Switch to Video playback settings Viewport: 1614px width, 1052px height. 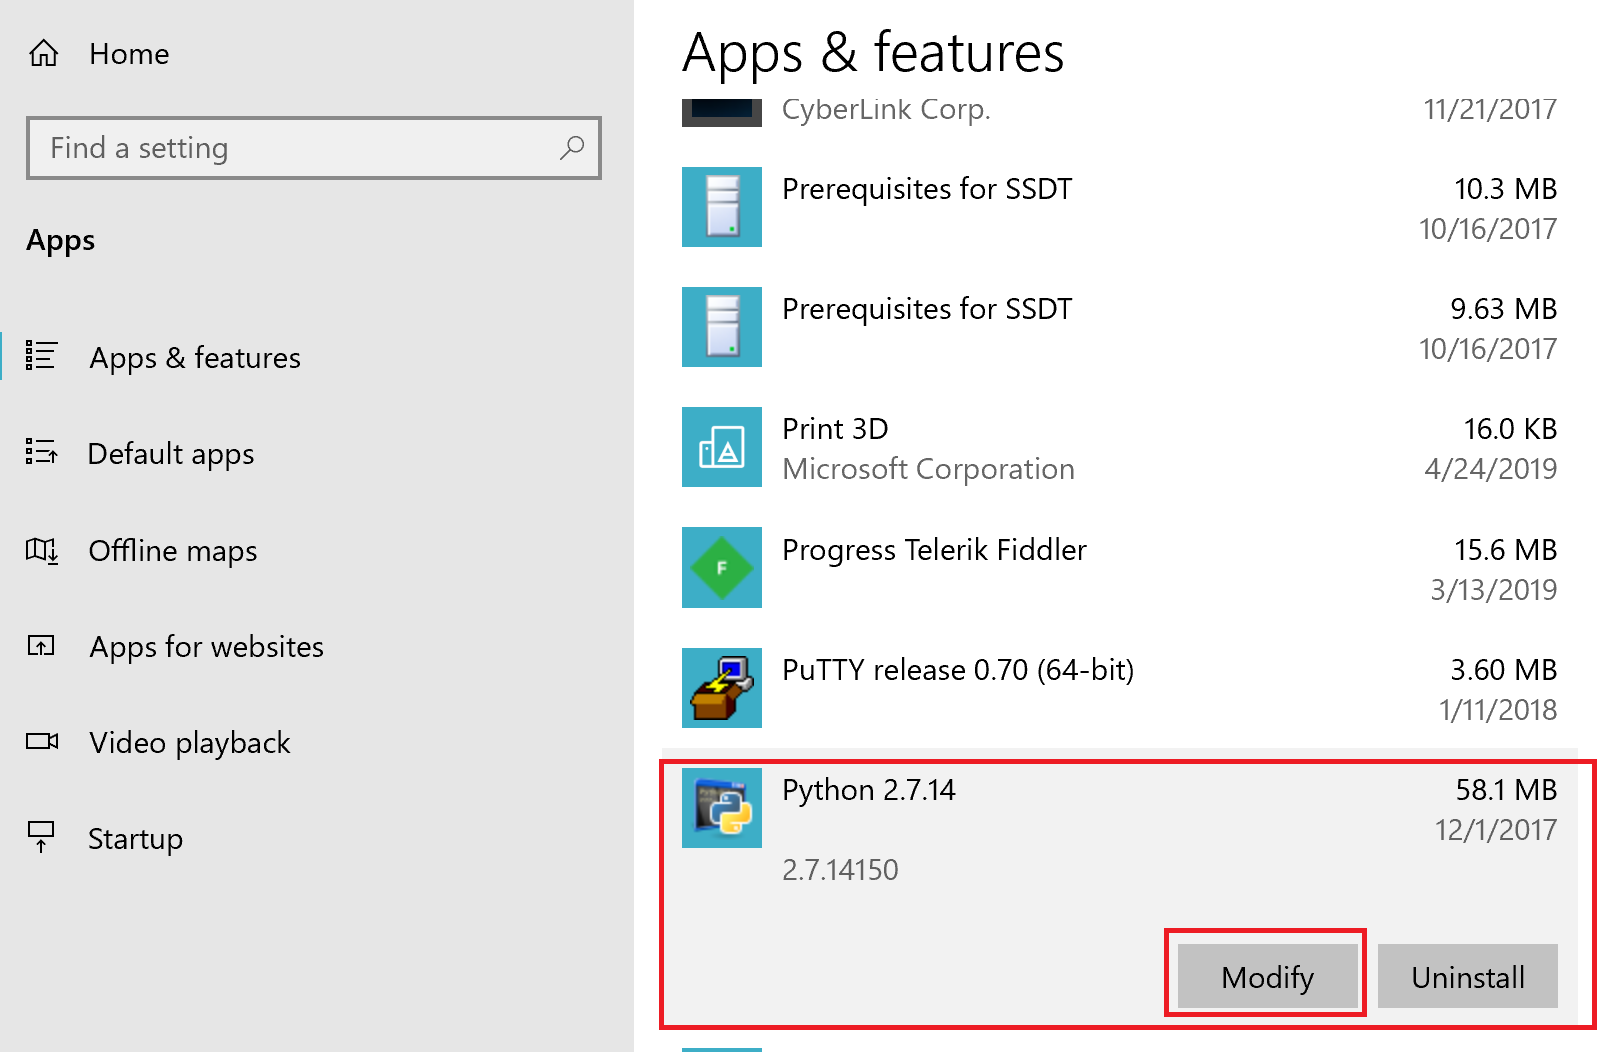pyautogui.click(x=190, y=743)
